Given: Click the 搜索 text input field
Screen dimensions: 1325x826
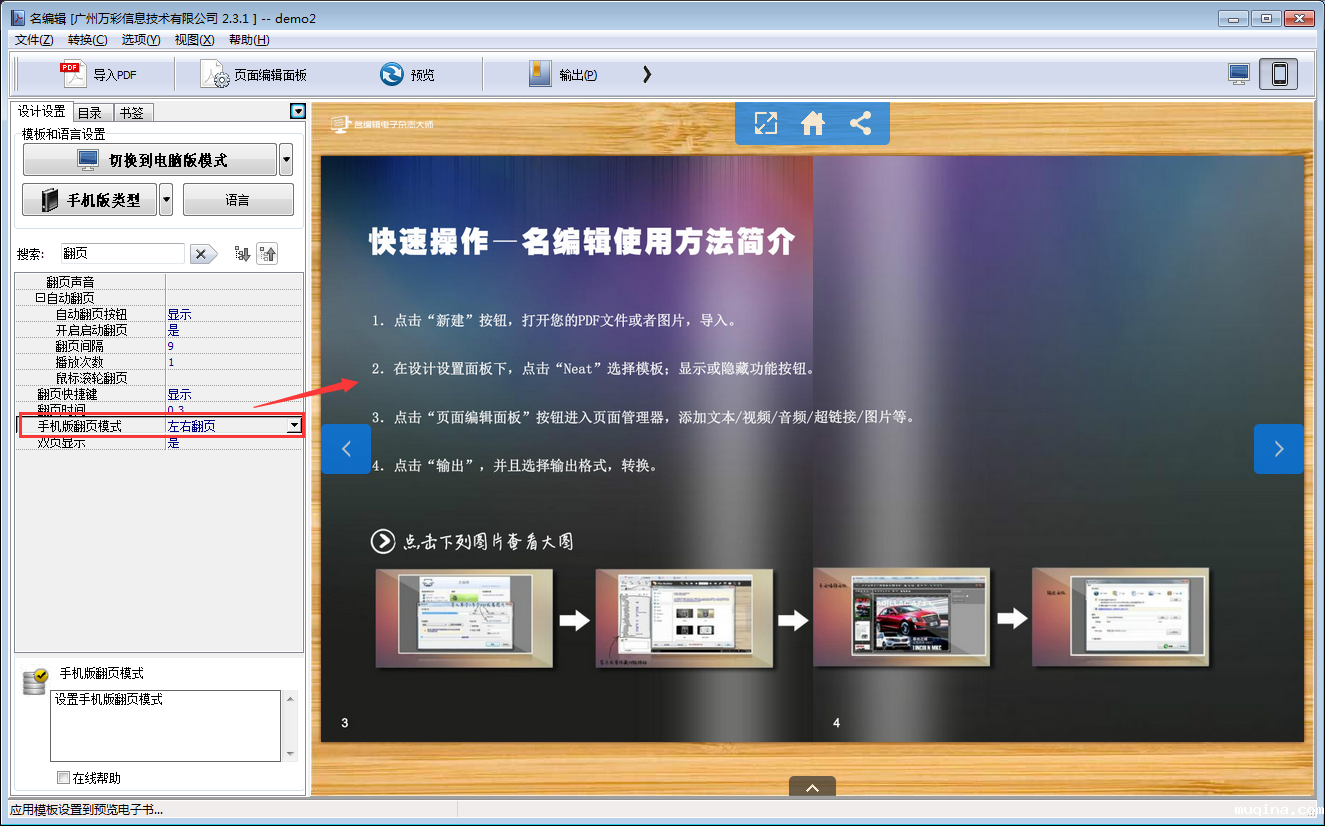Looking at the screenshot, I should pos(122,254).
